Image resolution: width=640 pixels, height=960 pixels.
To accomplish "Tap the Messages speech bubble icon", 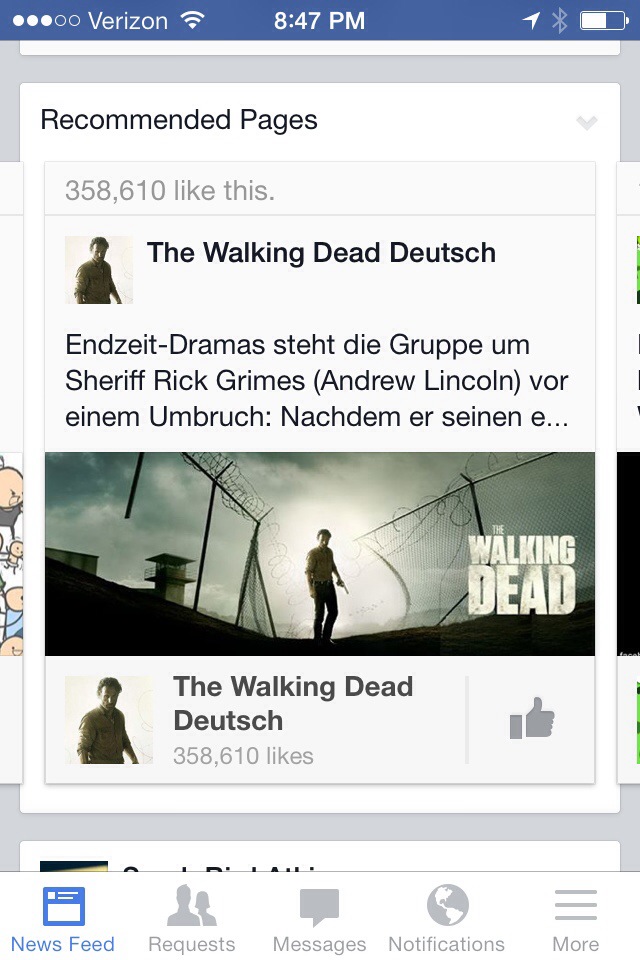I will tap(319, 906).
